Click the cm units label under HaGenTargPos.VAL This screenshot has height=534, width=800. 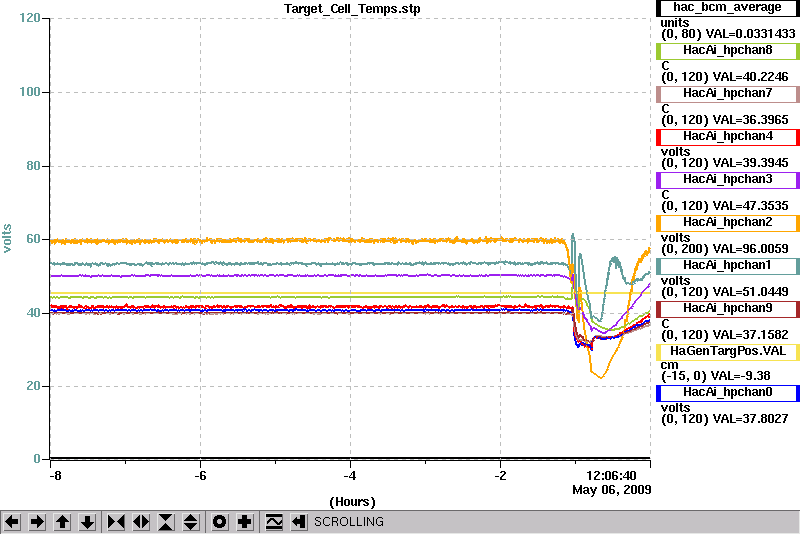coord(669,365)
